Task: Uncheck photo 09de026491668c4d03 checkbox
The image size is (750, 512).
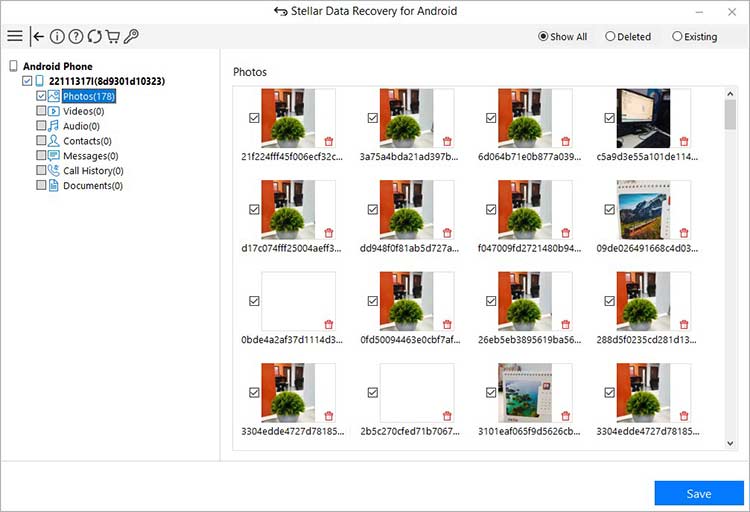Action: click(609, 209)
